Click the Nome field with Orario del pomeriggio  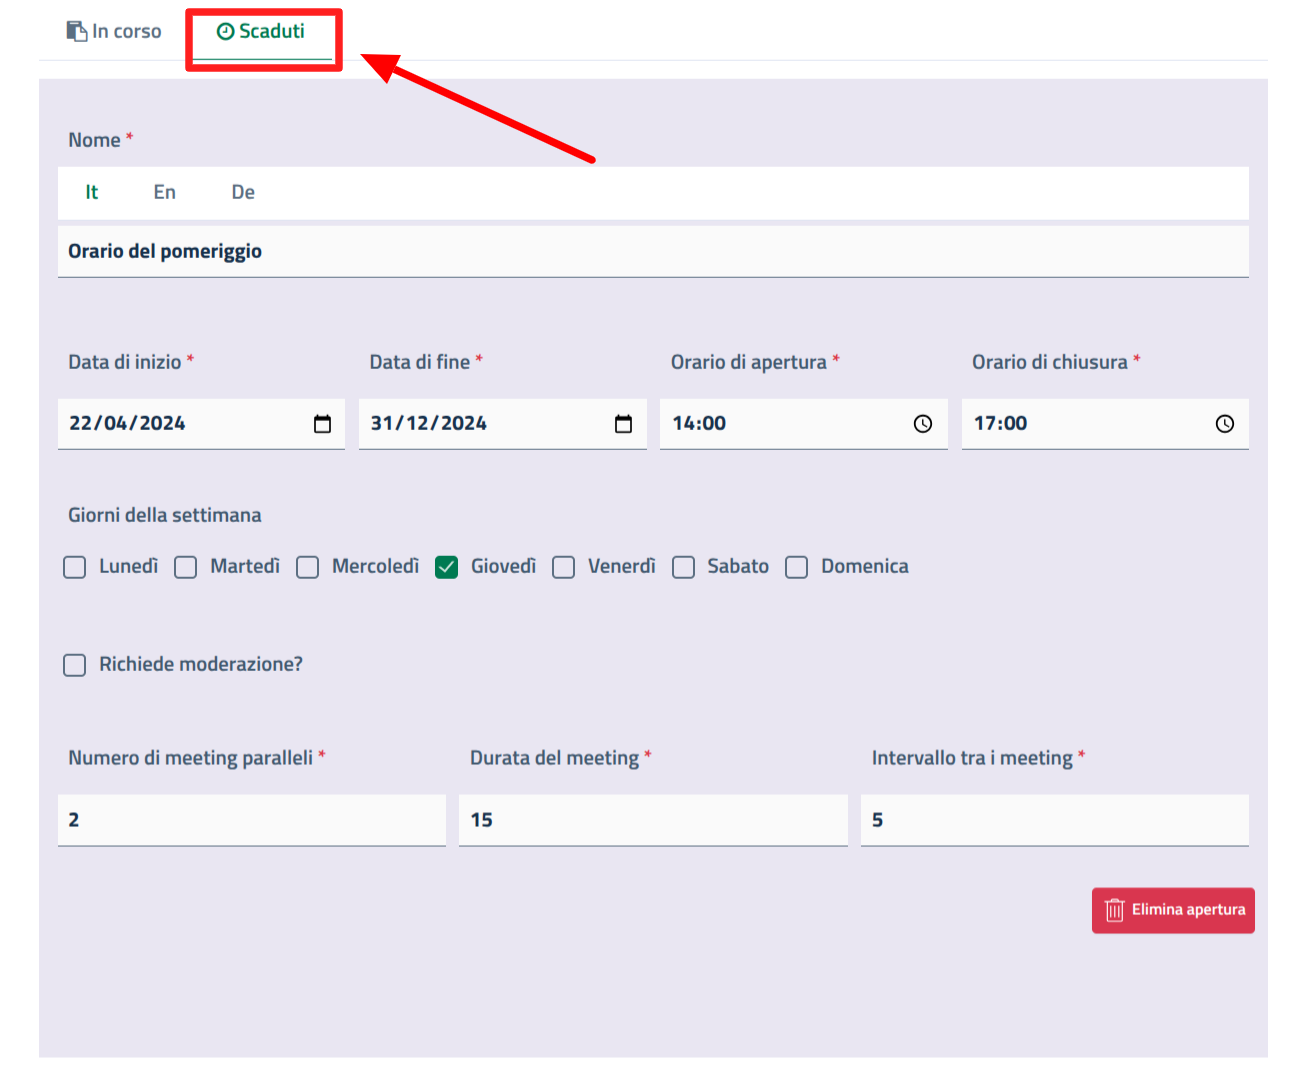point(652,251)
